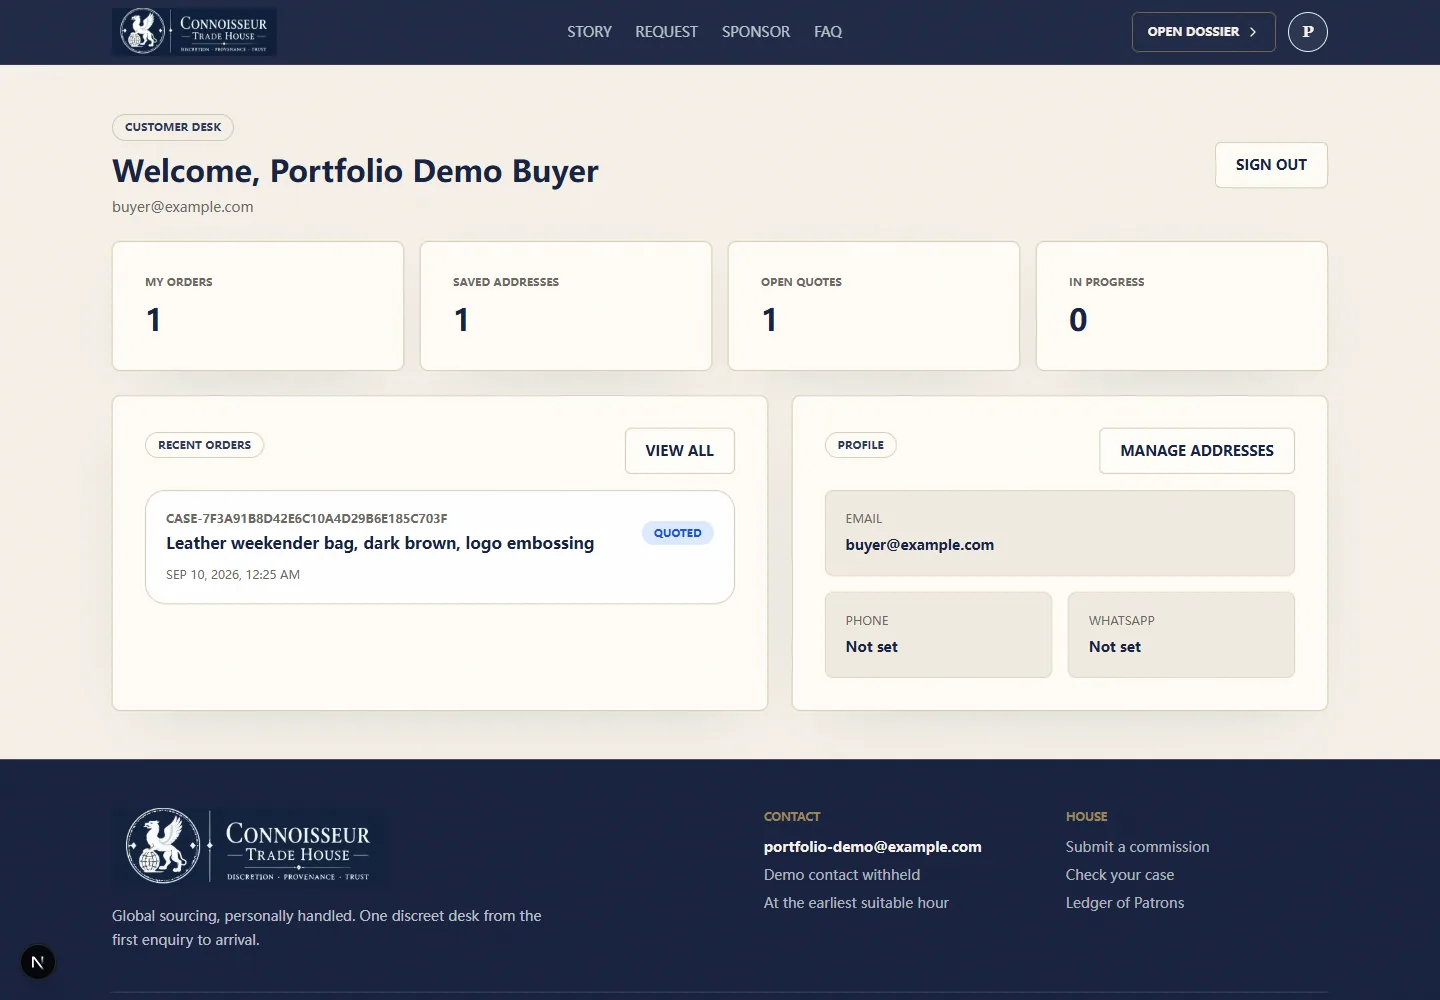Click the footer Connoisseur Trade House logo
1440x1000 pixels.
[x=249, y=846]
